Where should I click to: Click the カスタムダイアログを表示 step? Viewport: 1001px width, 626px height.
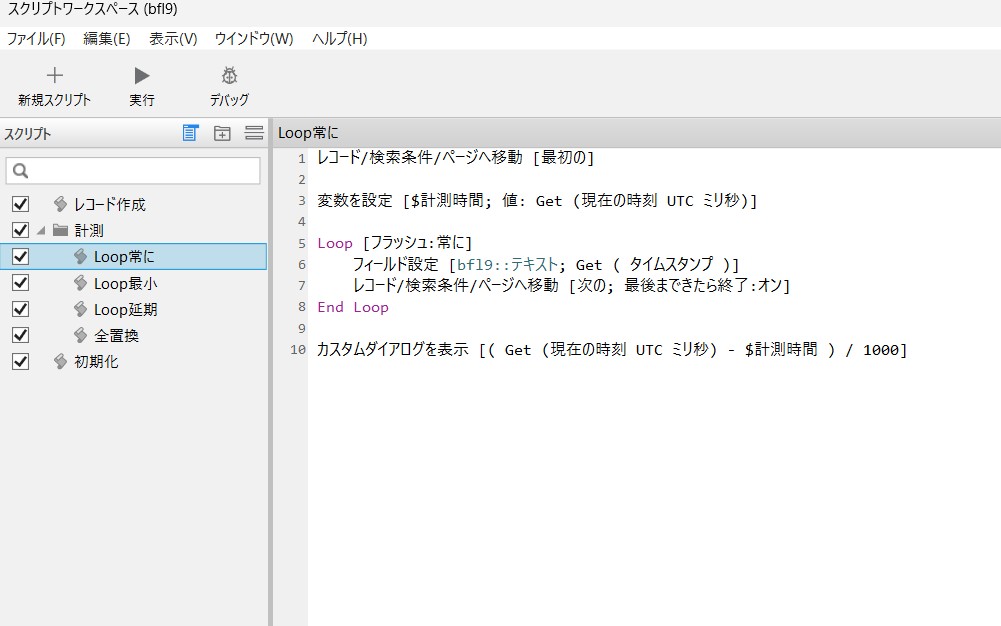(612, 350)
